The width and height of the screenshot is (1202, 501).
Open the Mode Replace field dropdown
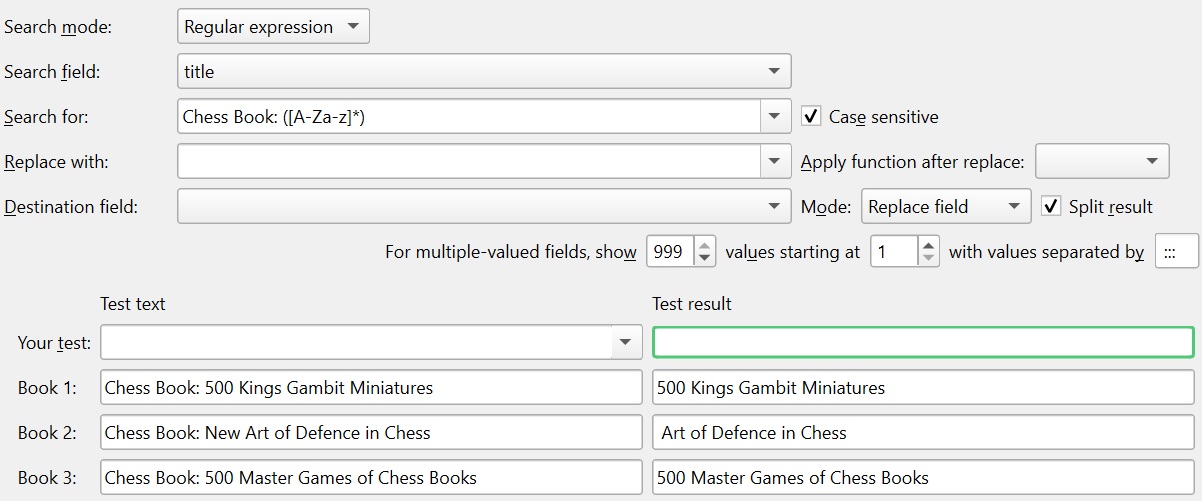click(x=946, y=207)
